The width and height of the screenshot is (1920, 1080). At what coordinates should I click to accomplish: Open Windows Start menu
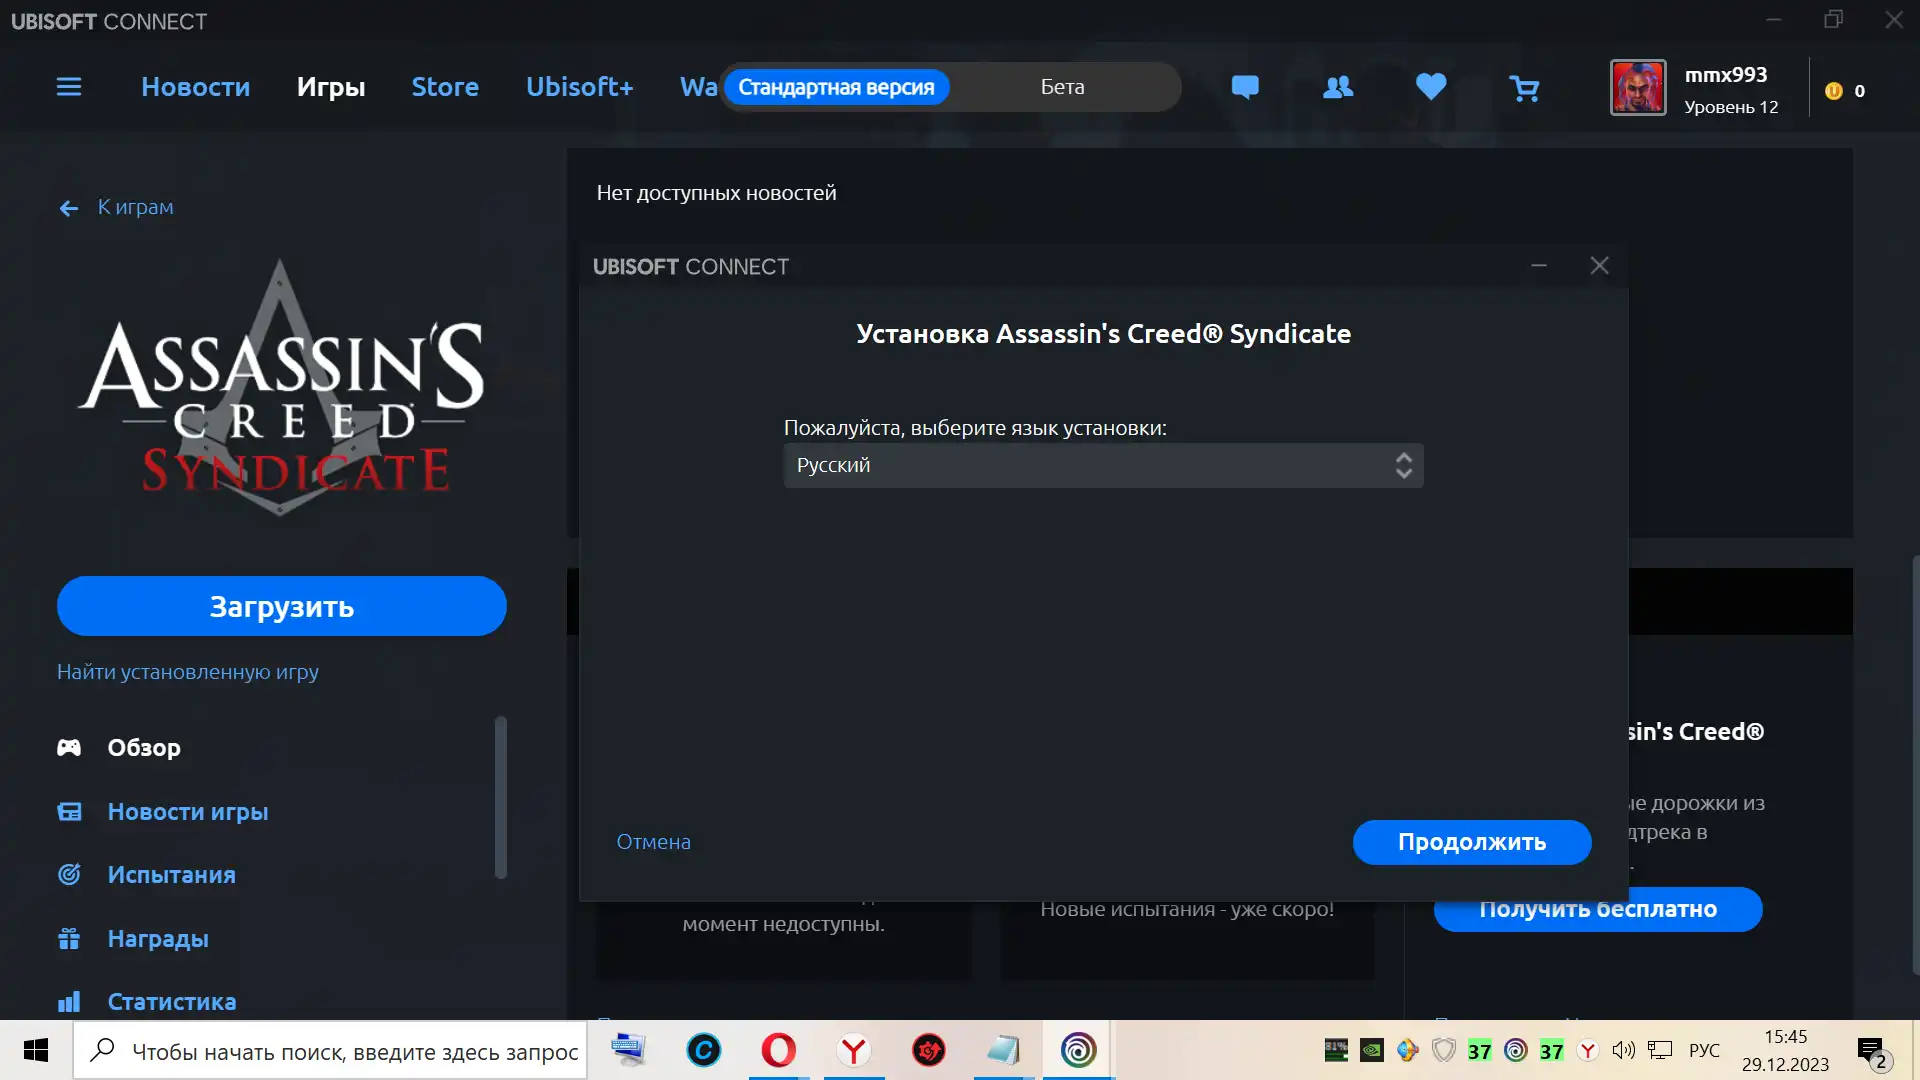[36, 1050]
